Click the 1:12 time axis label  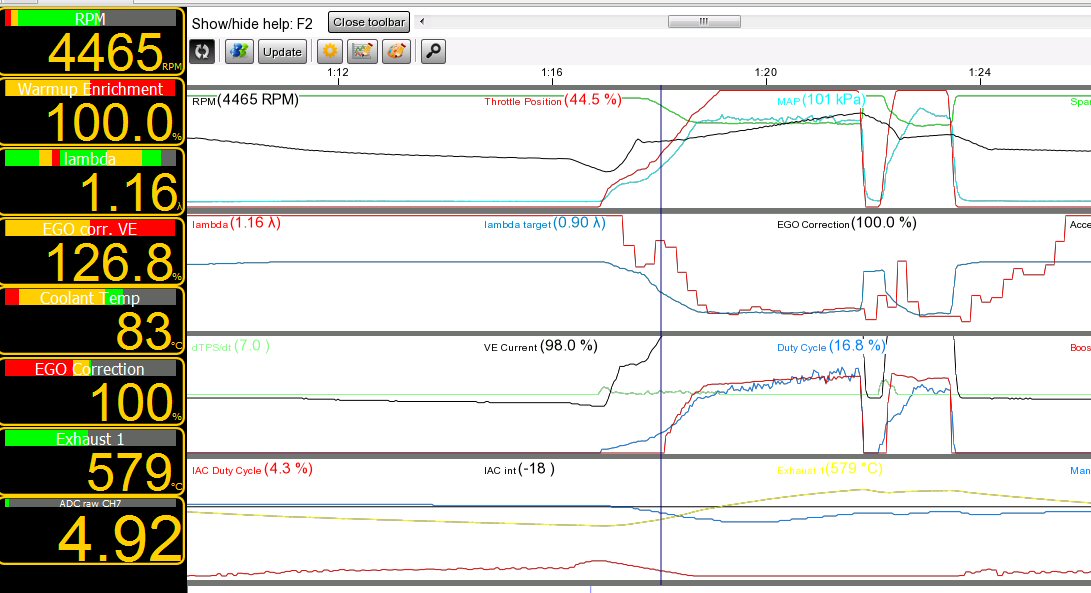tap(338, 72)
